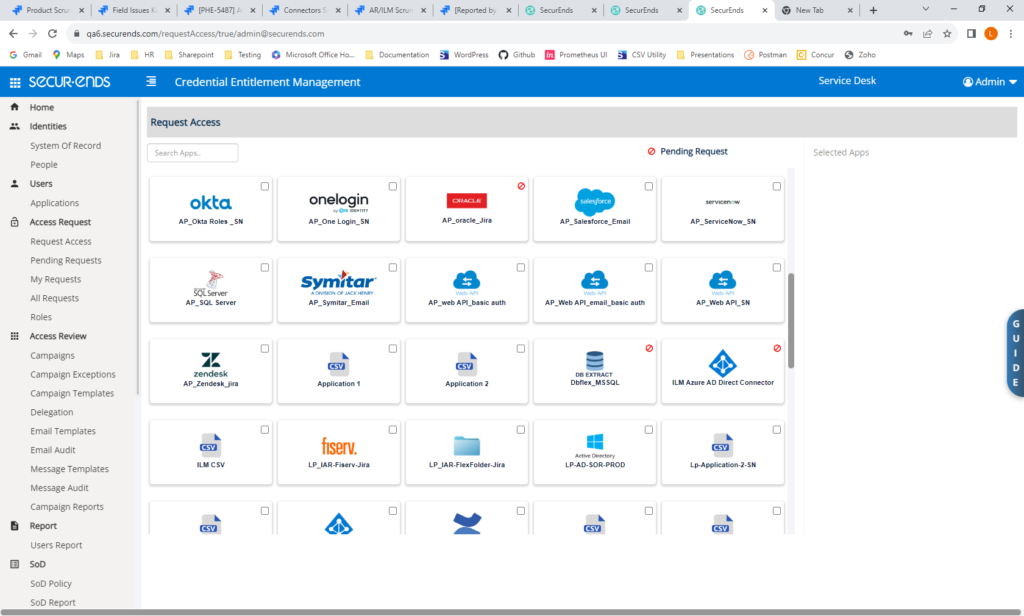Open SoD Policy in the sidebar
Viewport: 1024px width, 616px height.
click(51, 583)
